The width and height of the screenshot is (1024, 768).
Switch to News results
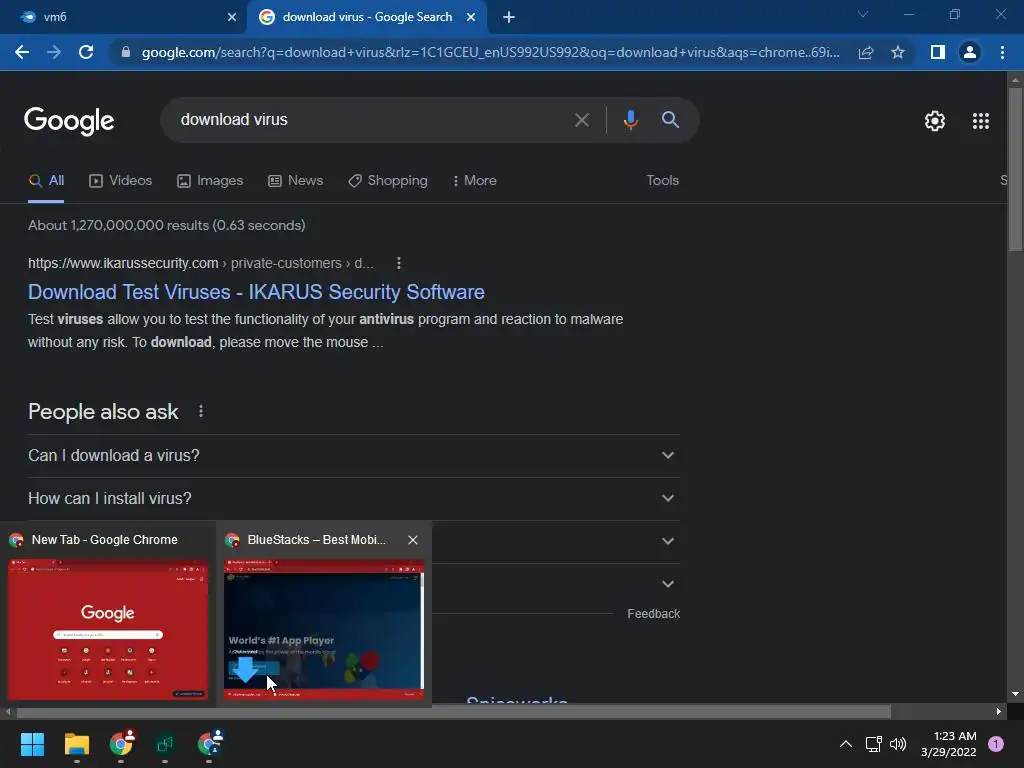[x=295, y=181]
